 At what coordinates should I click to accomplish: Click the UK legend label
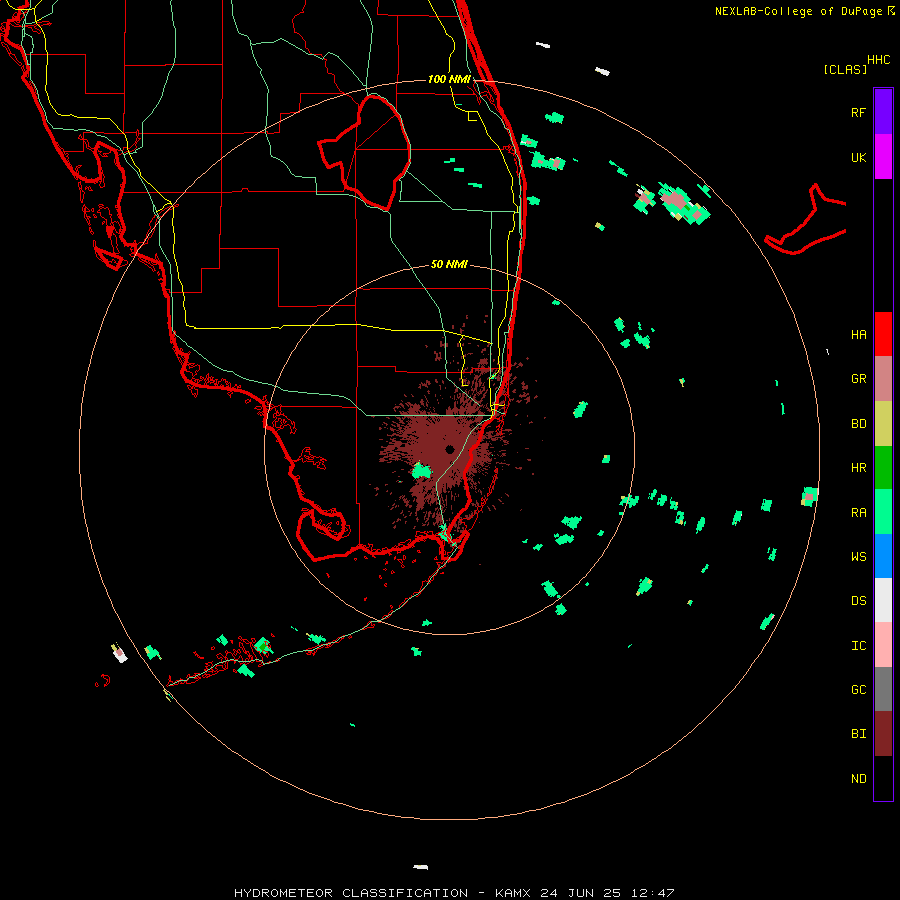(858, 157)
